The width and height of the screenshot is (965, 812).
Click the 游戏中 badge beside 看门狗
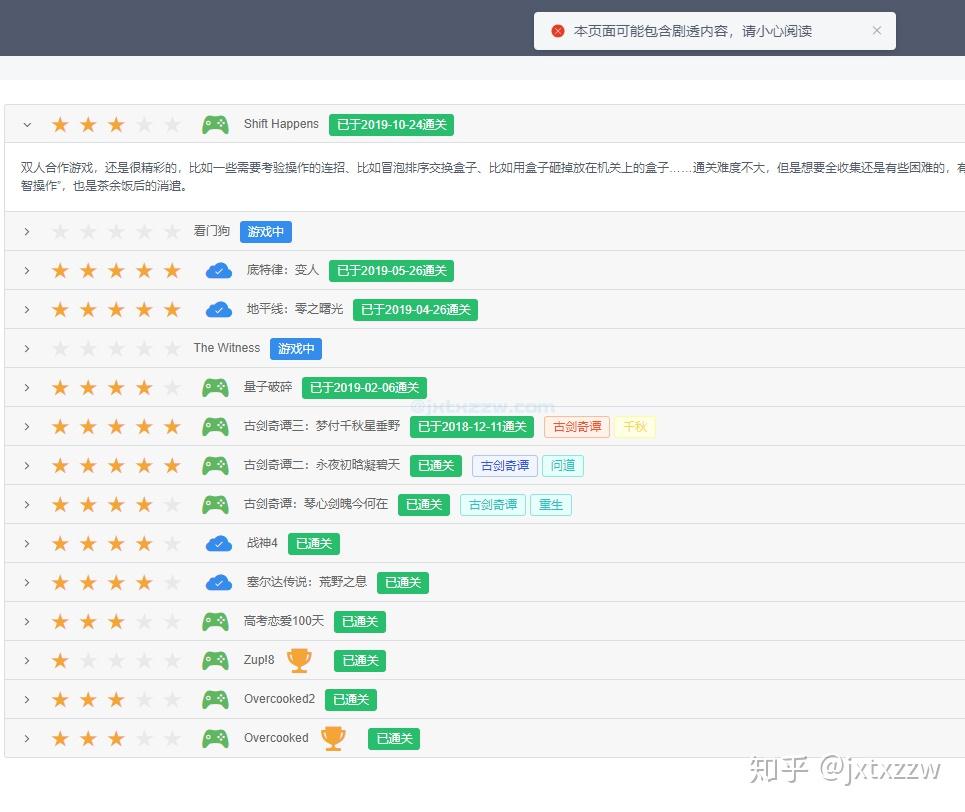266,231
